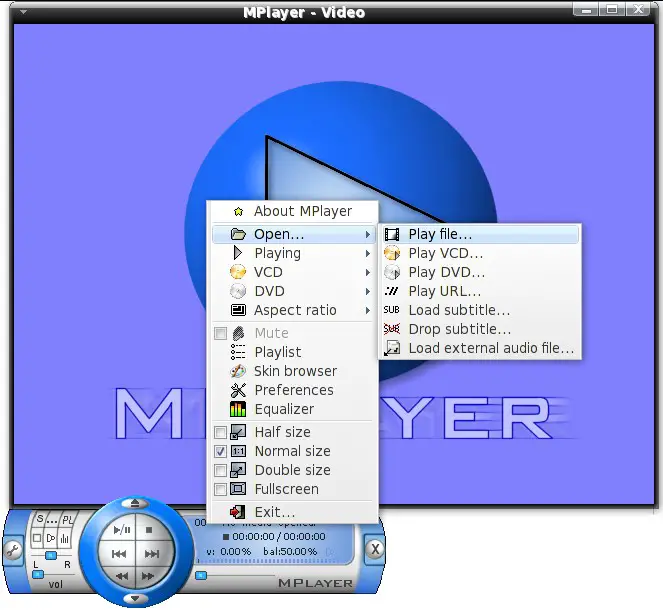Select Load external audio file...
Image resolution: width=663 pixels, height=610 pixels.
click(479, 348)
